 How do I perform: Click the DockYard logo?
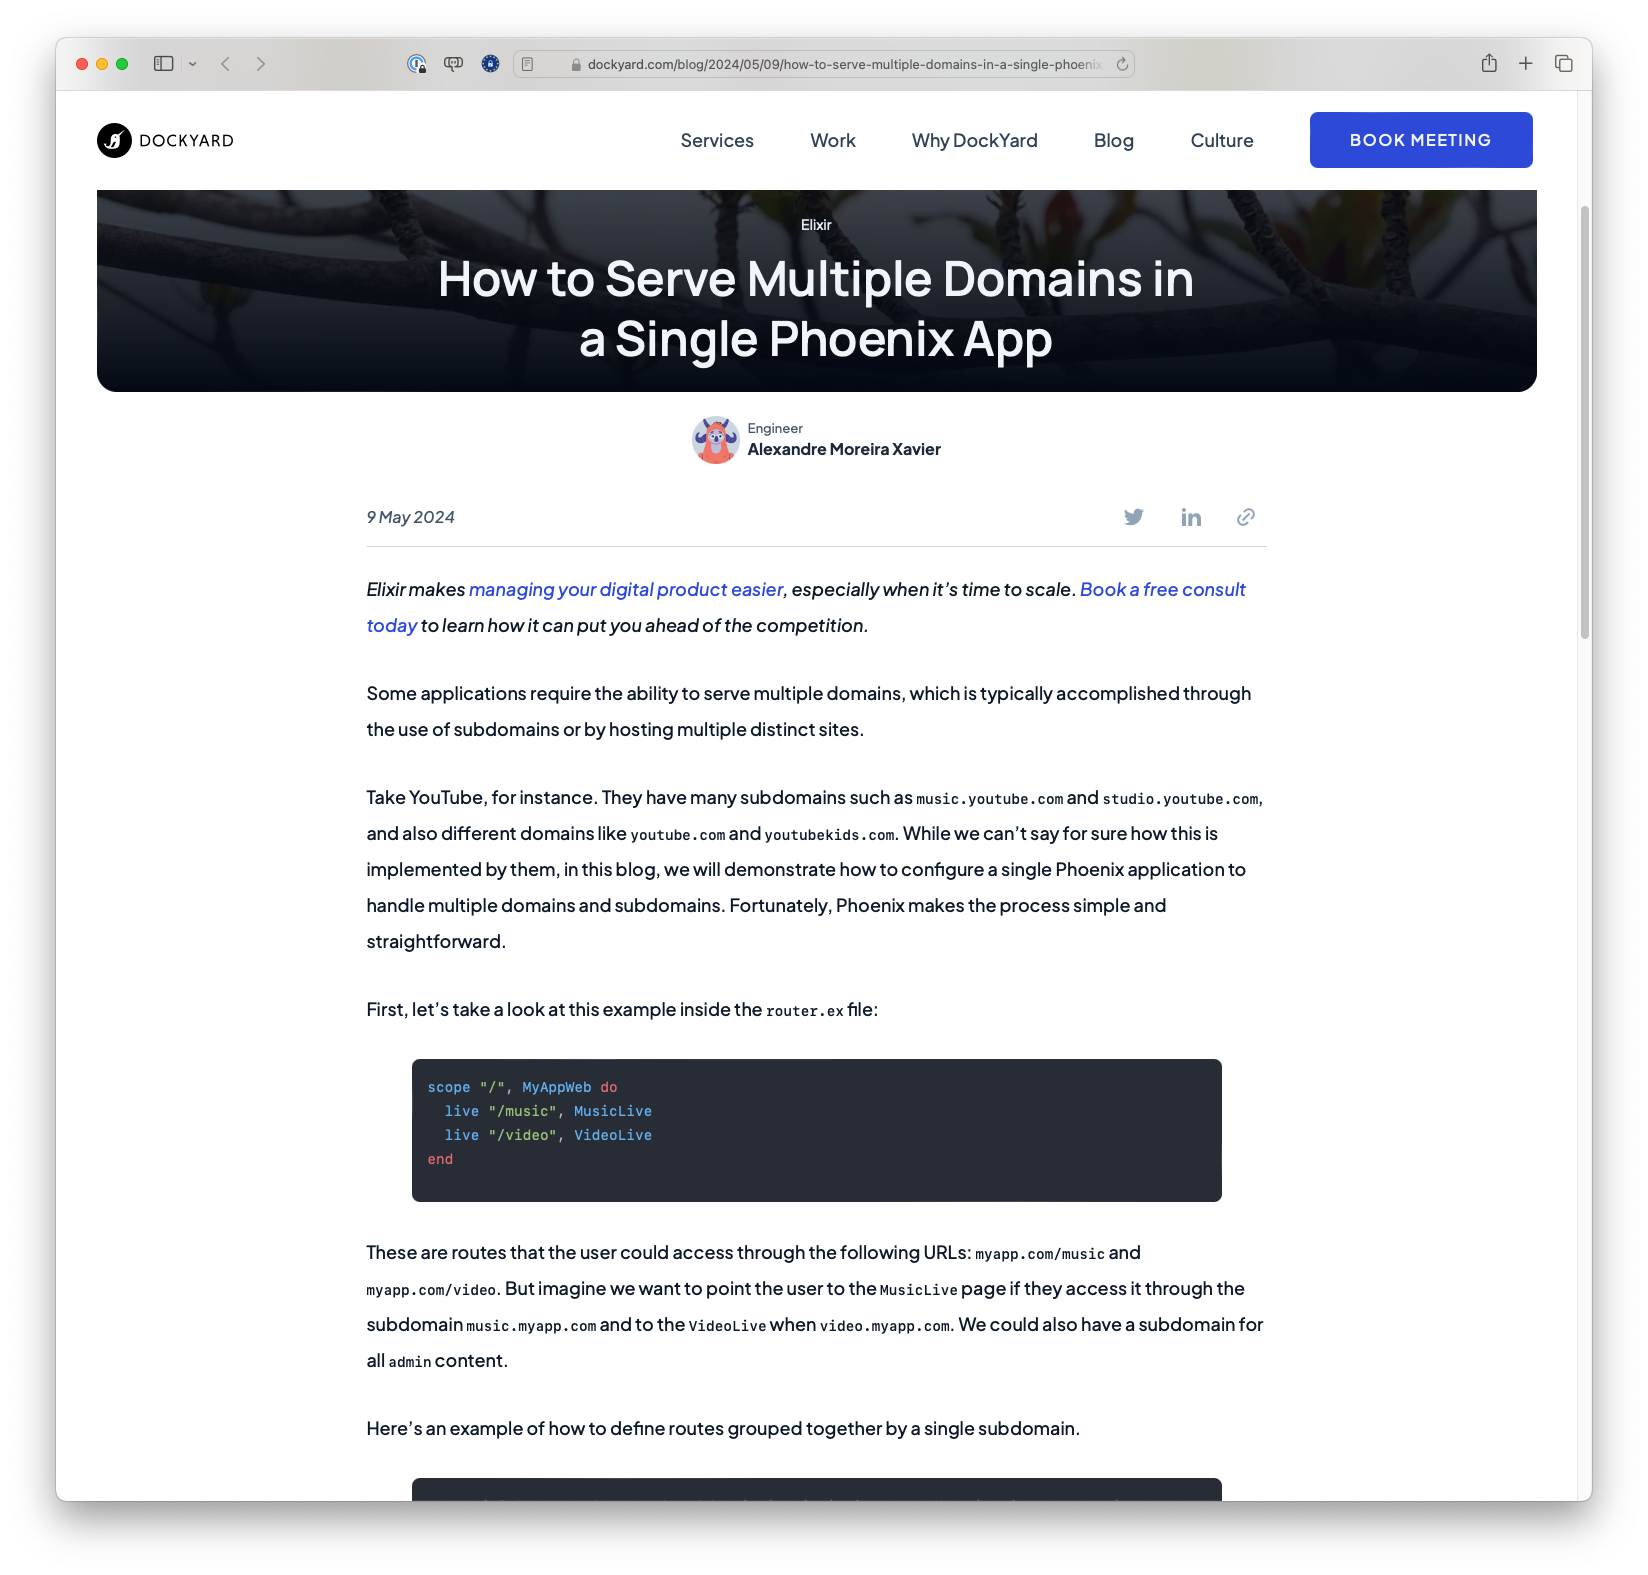[164, 140]
